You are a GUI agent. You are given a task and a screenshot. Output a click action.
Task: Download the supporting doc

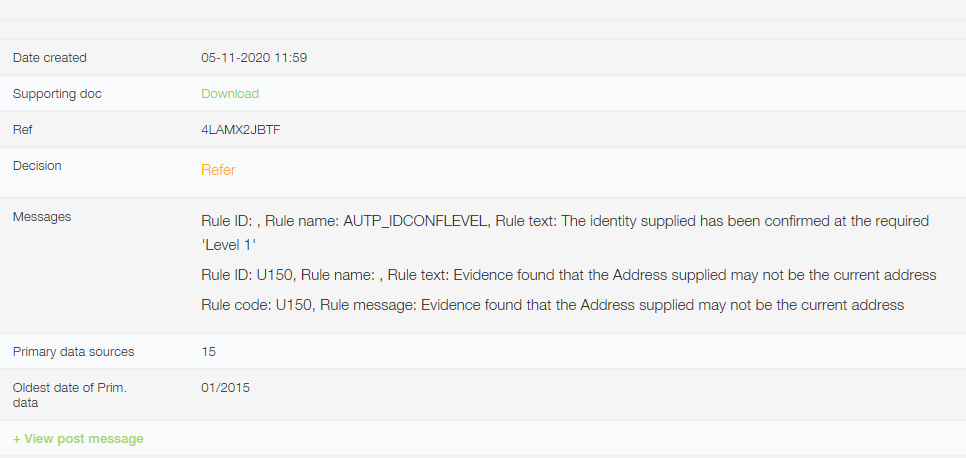(230, 94)
